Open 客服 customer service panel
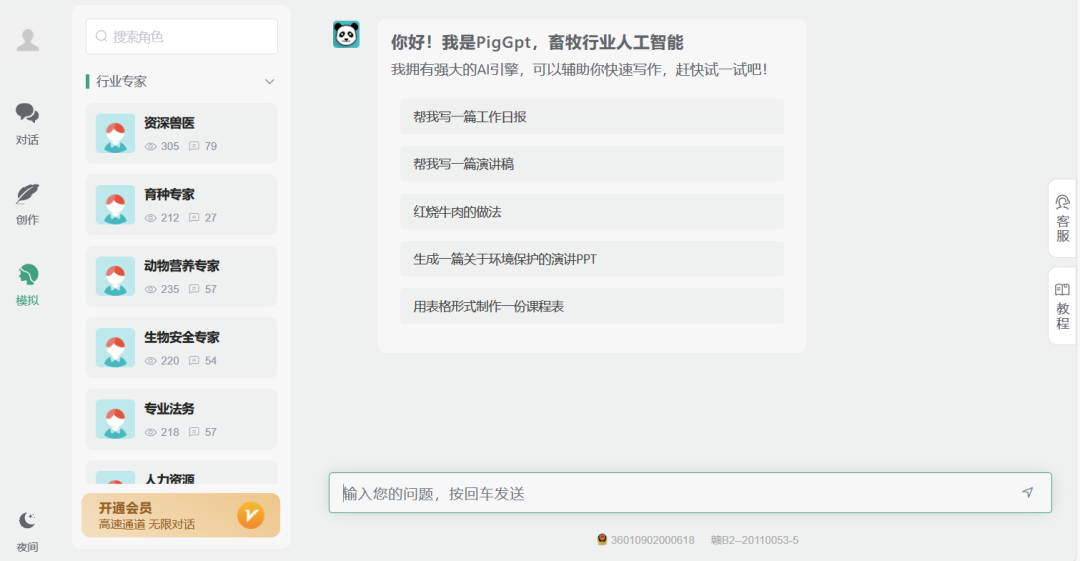 [1062, 218]
